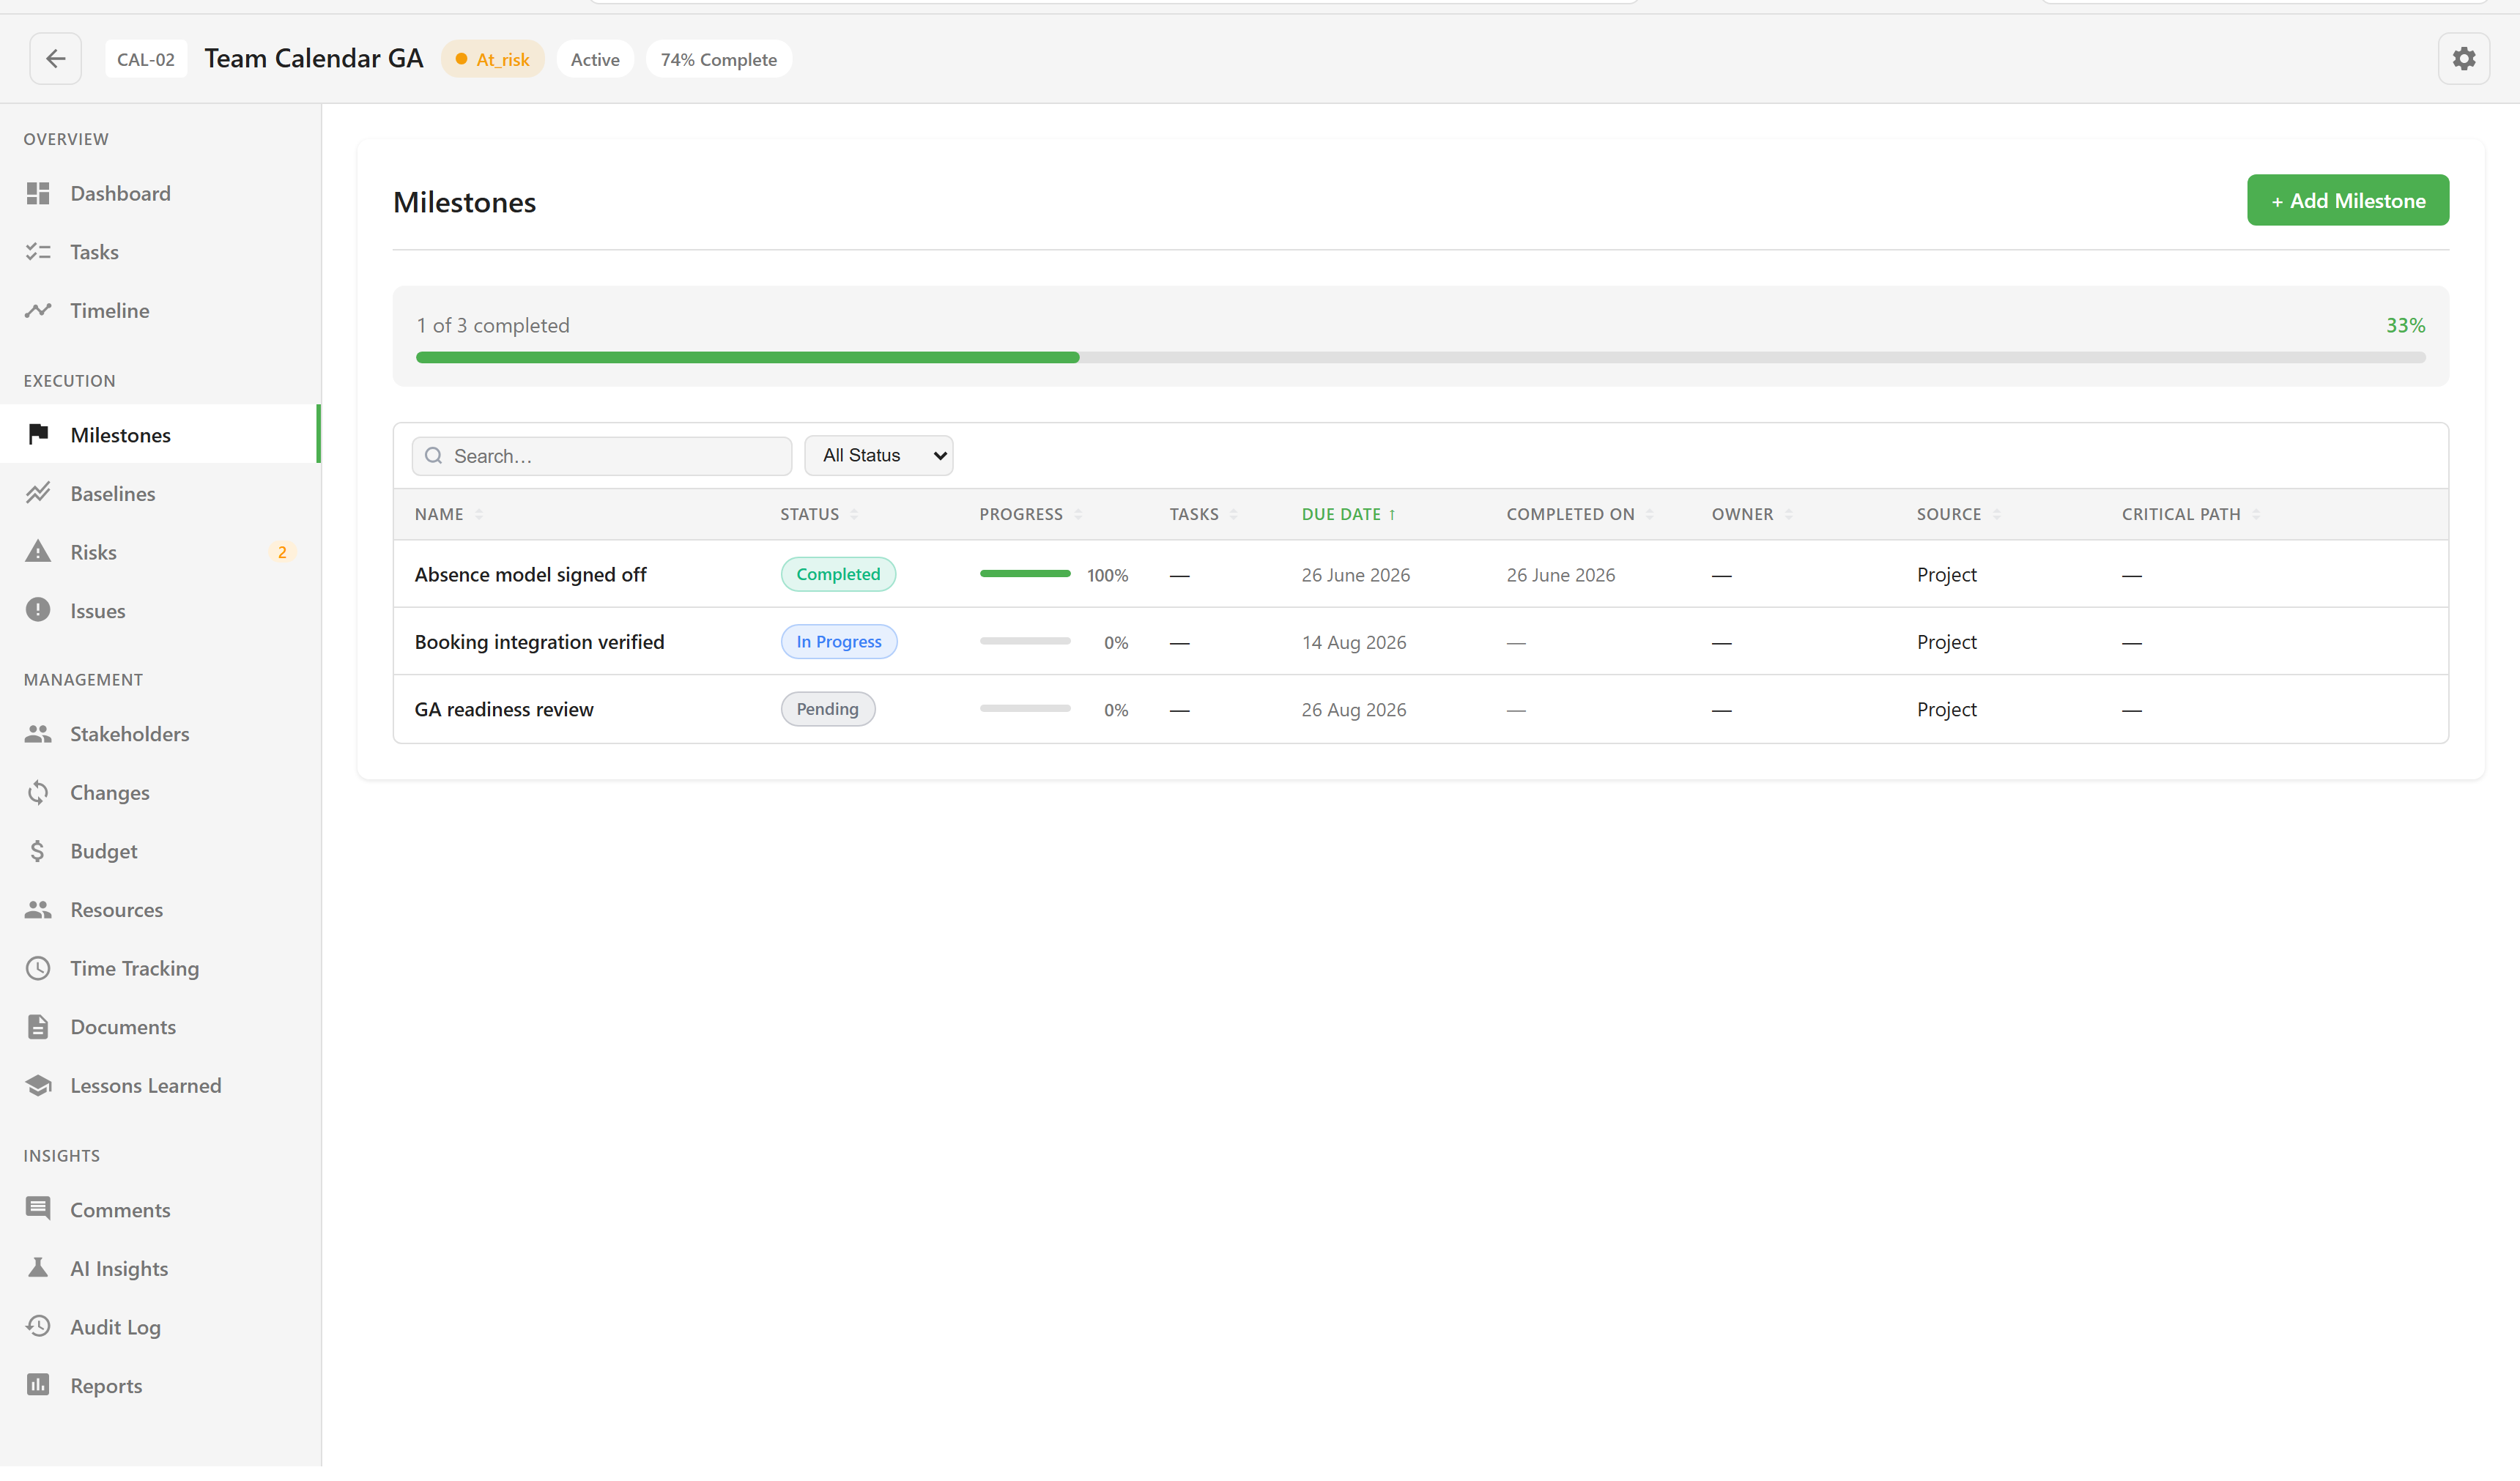Click the At_risk status badge

492,60
